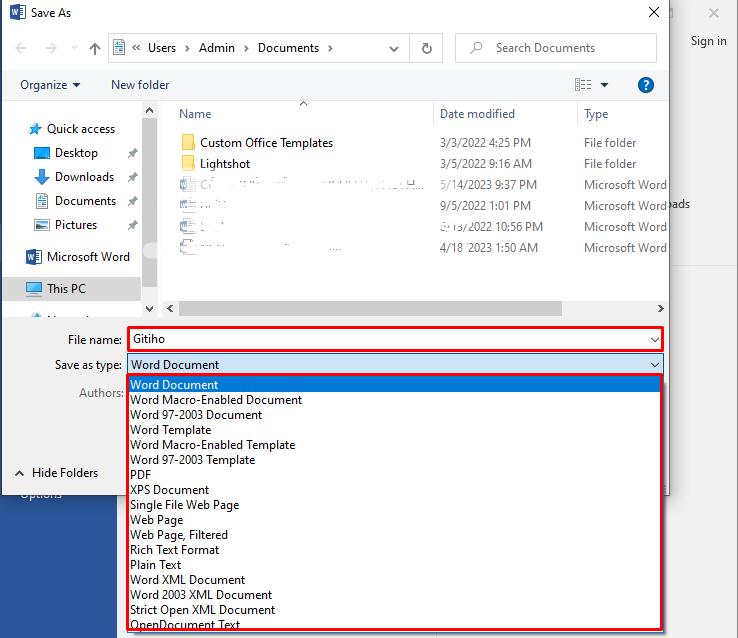Choose PDF as the save type
This screenshot has width=738, height=638.
pyautogui.click(x=395, y=475)
